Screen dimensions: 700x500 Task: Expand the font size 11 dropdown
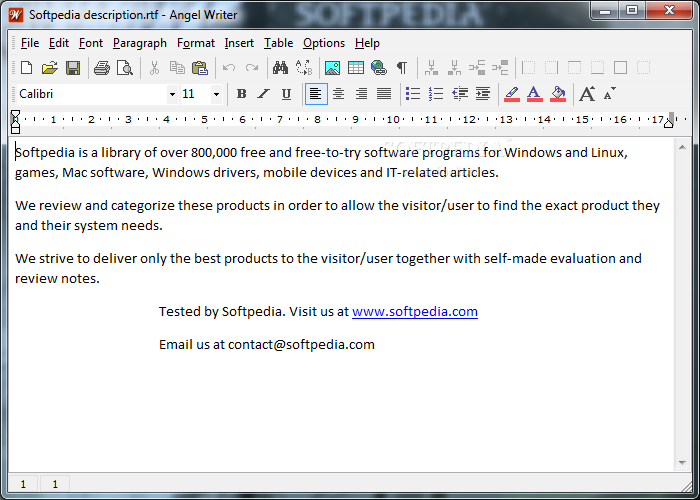click(216, 94)
